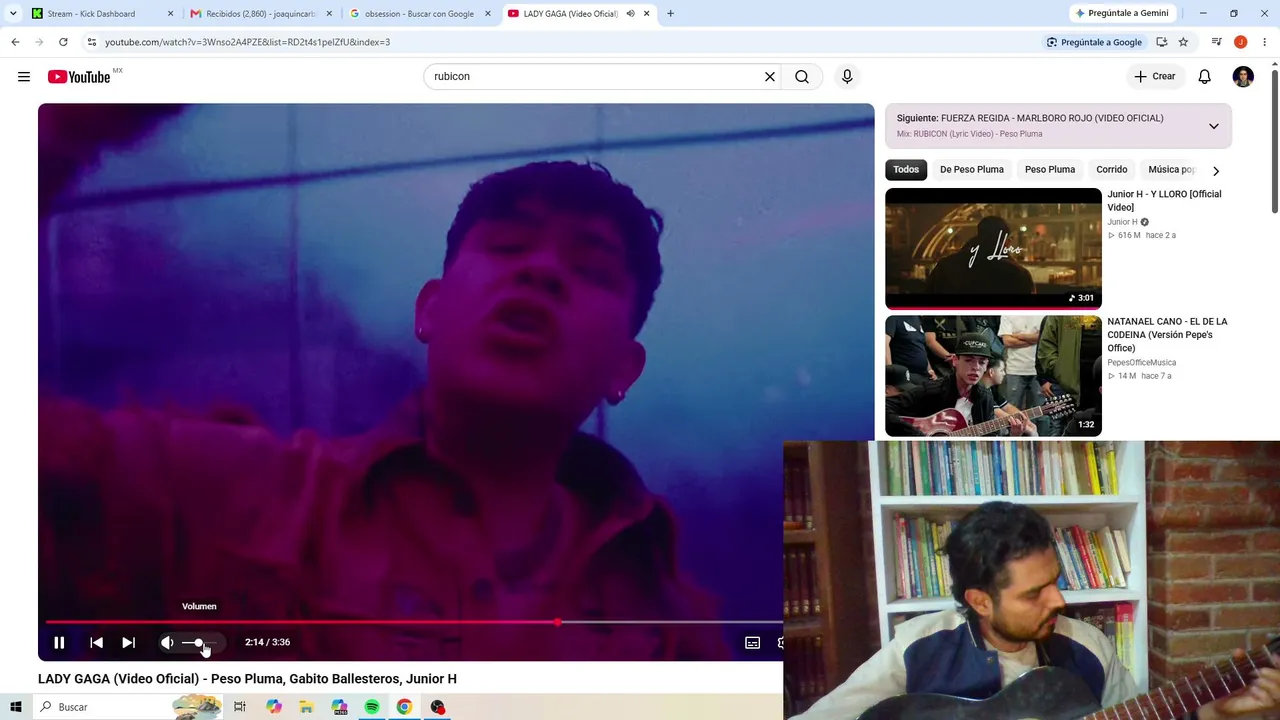Screen dimensions: 1280x720
Task: Open the Chrome three-dot menu
Action: (x=1265, y=42)
